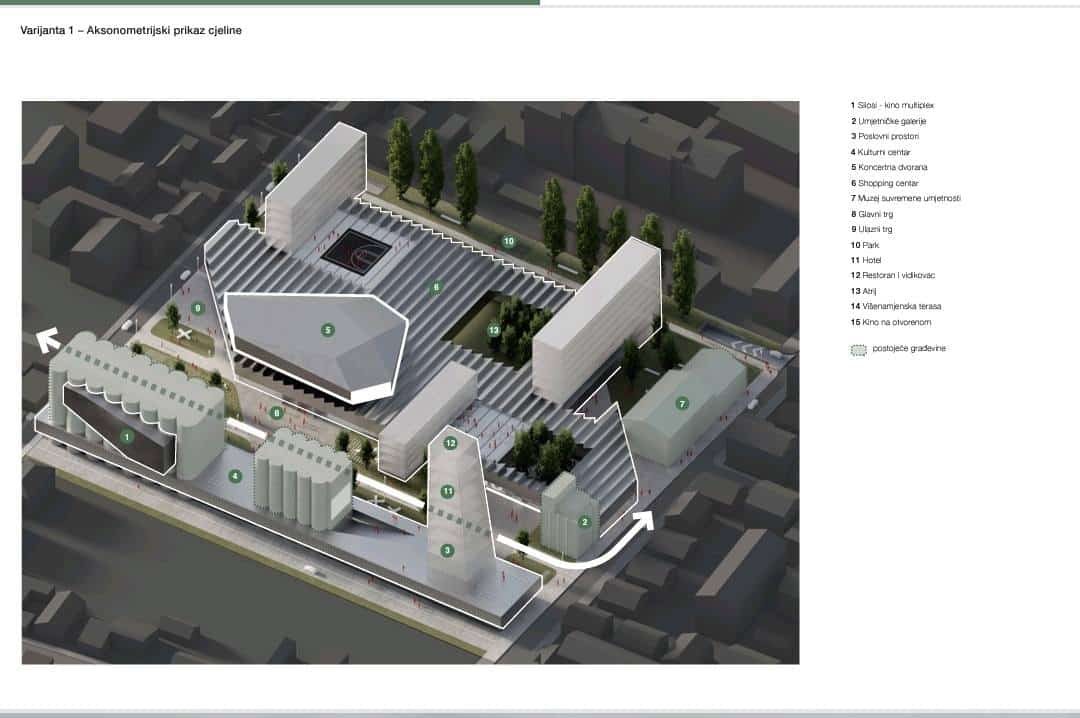Select marker 5 on the concert hall roof
This screenshot has height=718, width=1080.
[328, 329]
